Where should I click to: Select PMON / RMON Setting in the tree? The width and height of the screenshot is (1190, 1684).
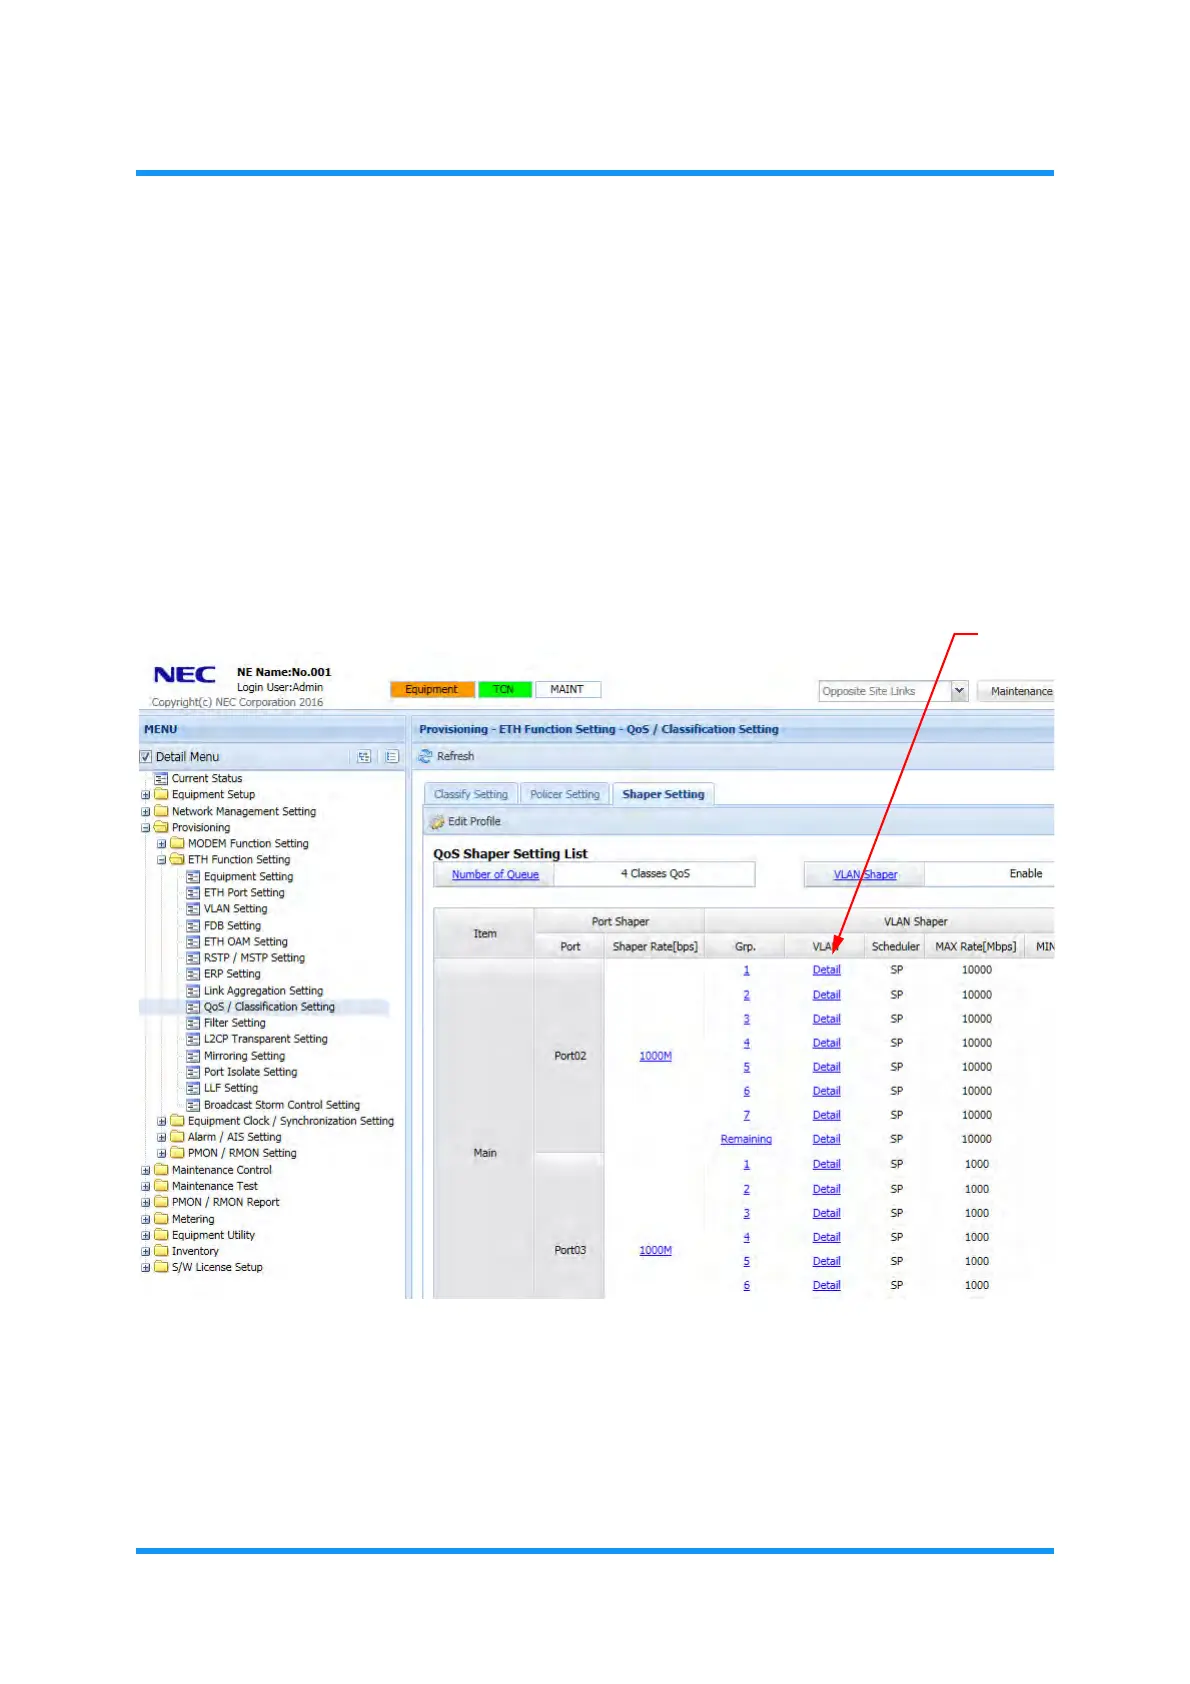242,1153
